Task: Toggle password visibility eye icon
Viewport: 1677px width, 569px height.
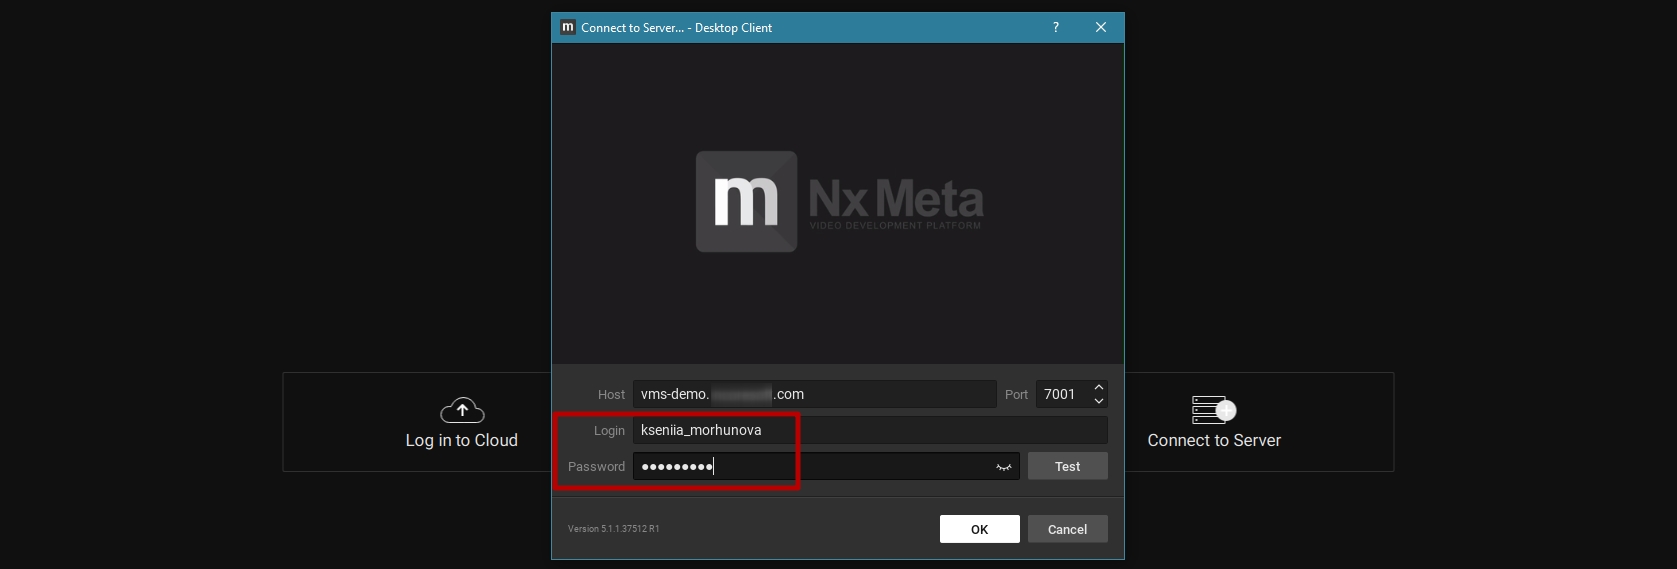Action: [x=1004, y=467]
